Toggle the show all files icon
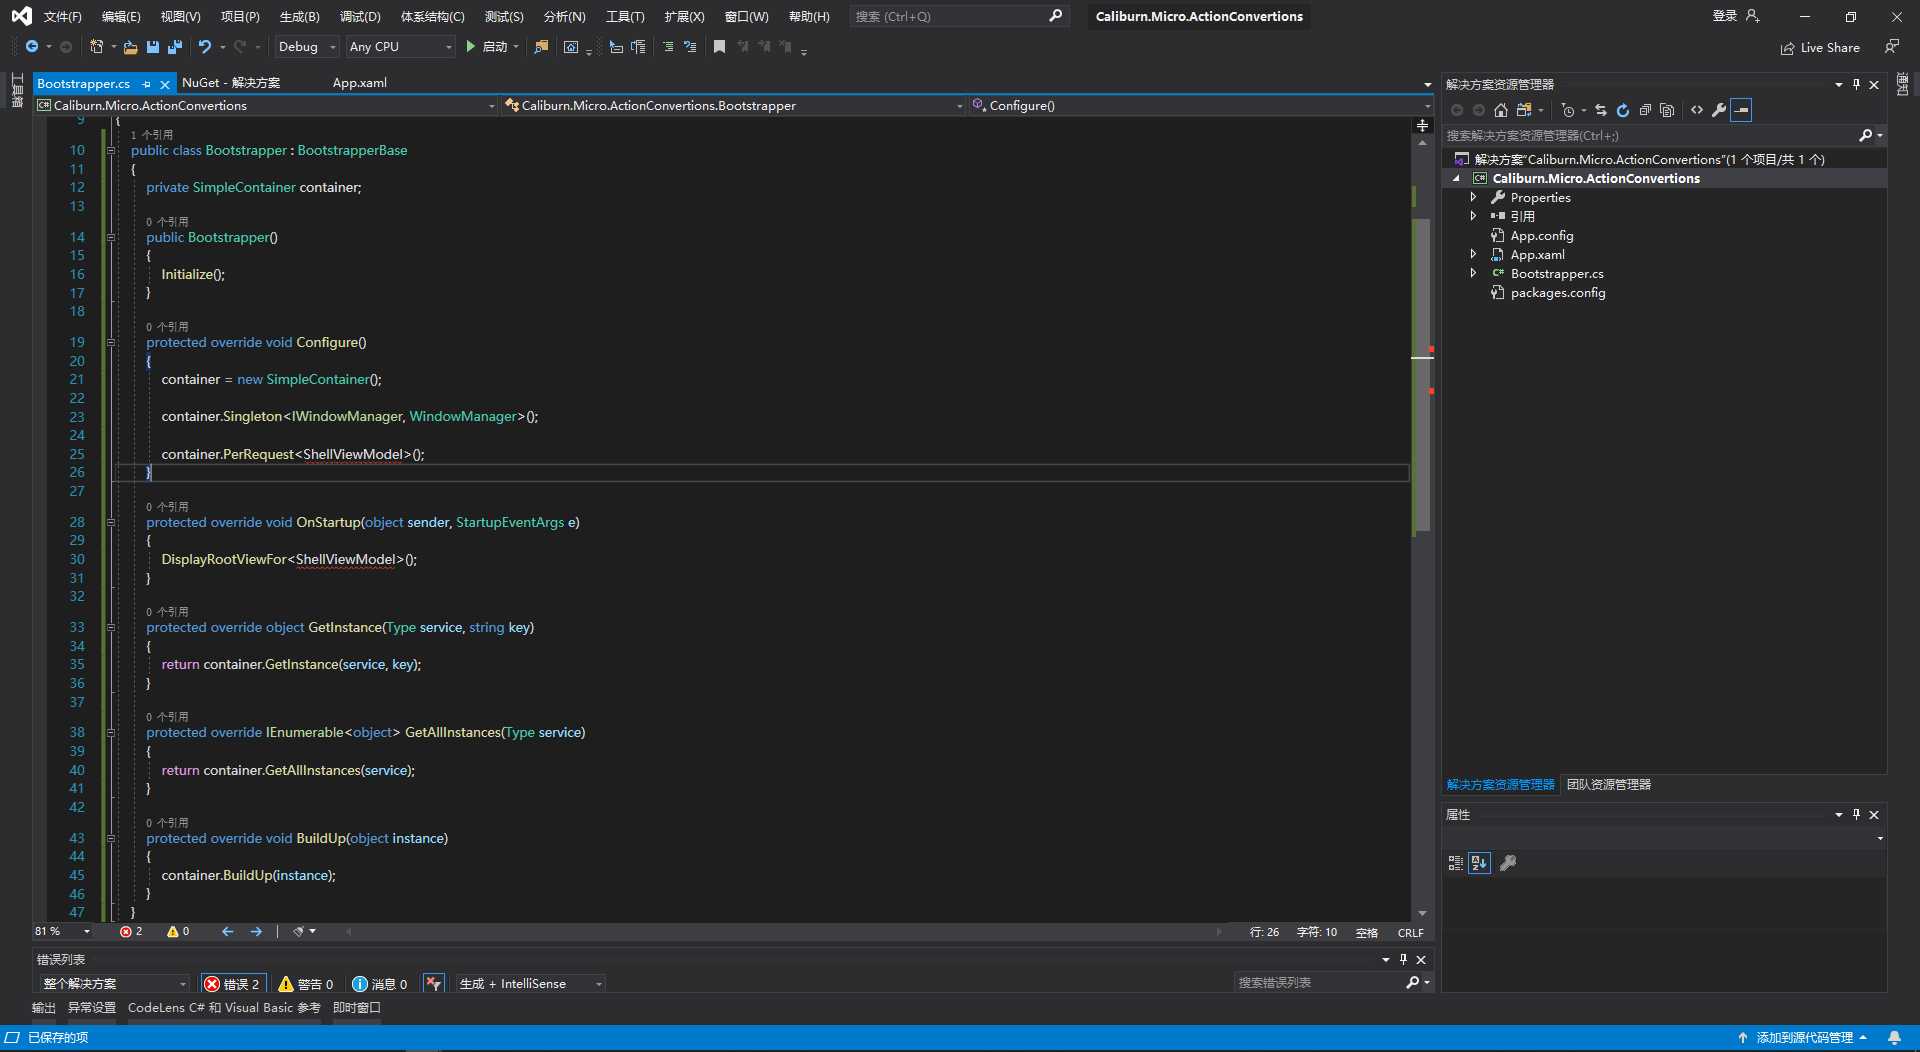The height and width of the screenshot is (1052, 1920). click(x=1667, y=110)
